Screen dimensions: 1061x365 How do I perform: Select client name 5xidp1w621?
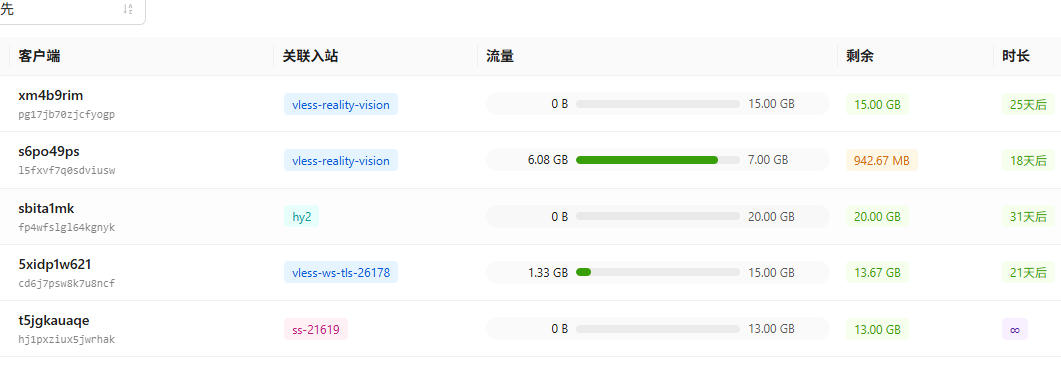[55, 264]
